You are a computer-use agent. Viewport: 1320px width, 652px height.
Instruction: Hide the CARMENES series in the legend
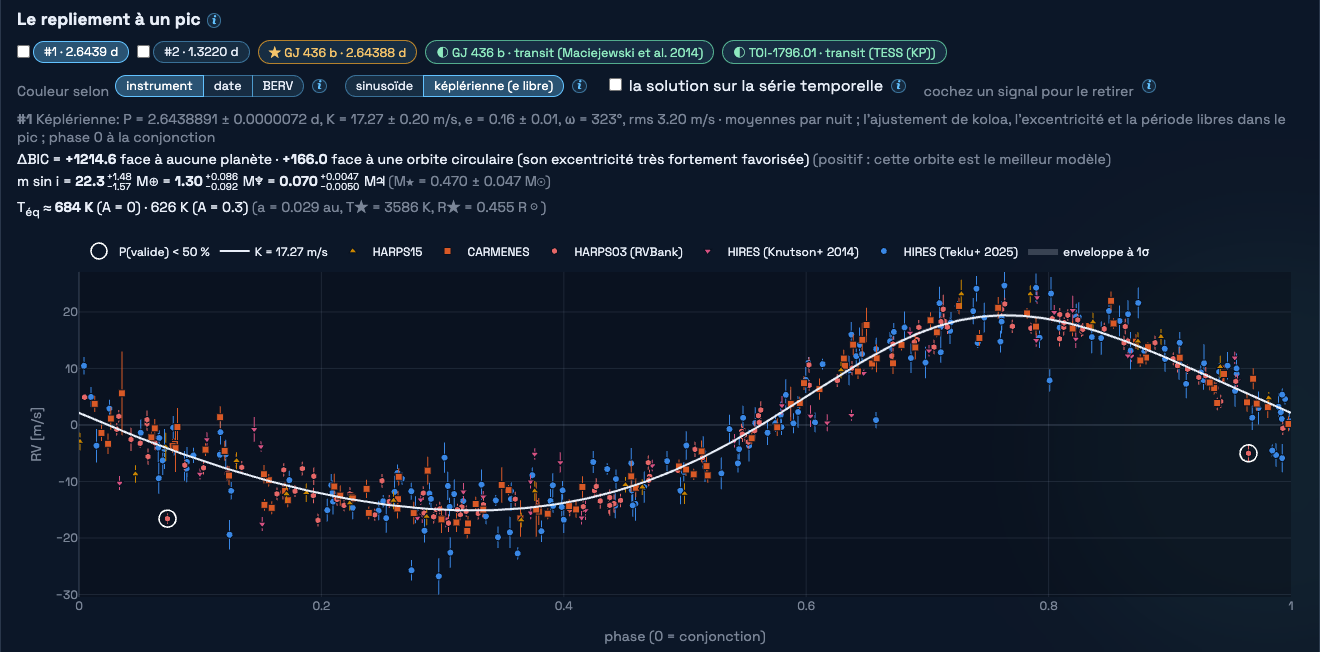click(x=487, y=251)
